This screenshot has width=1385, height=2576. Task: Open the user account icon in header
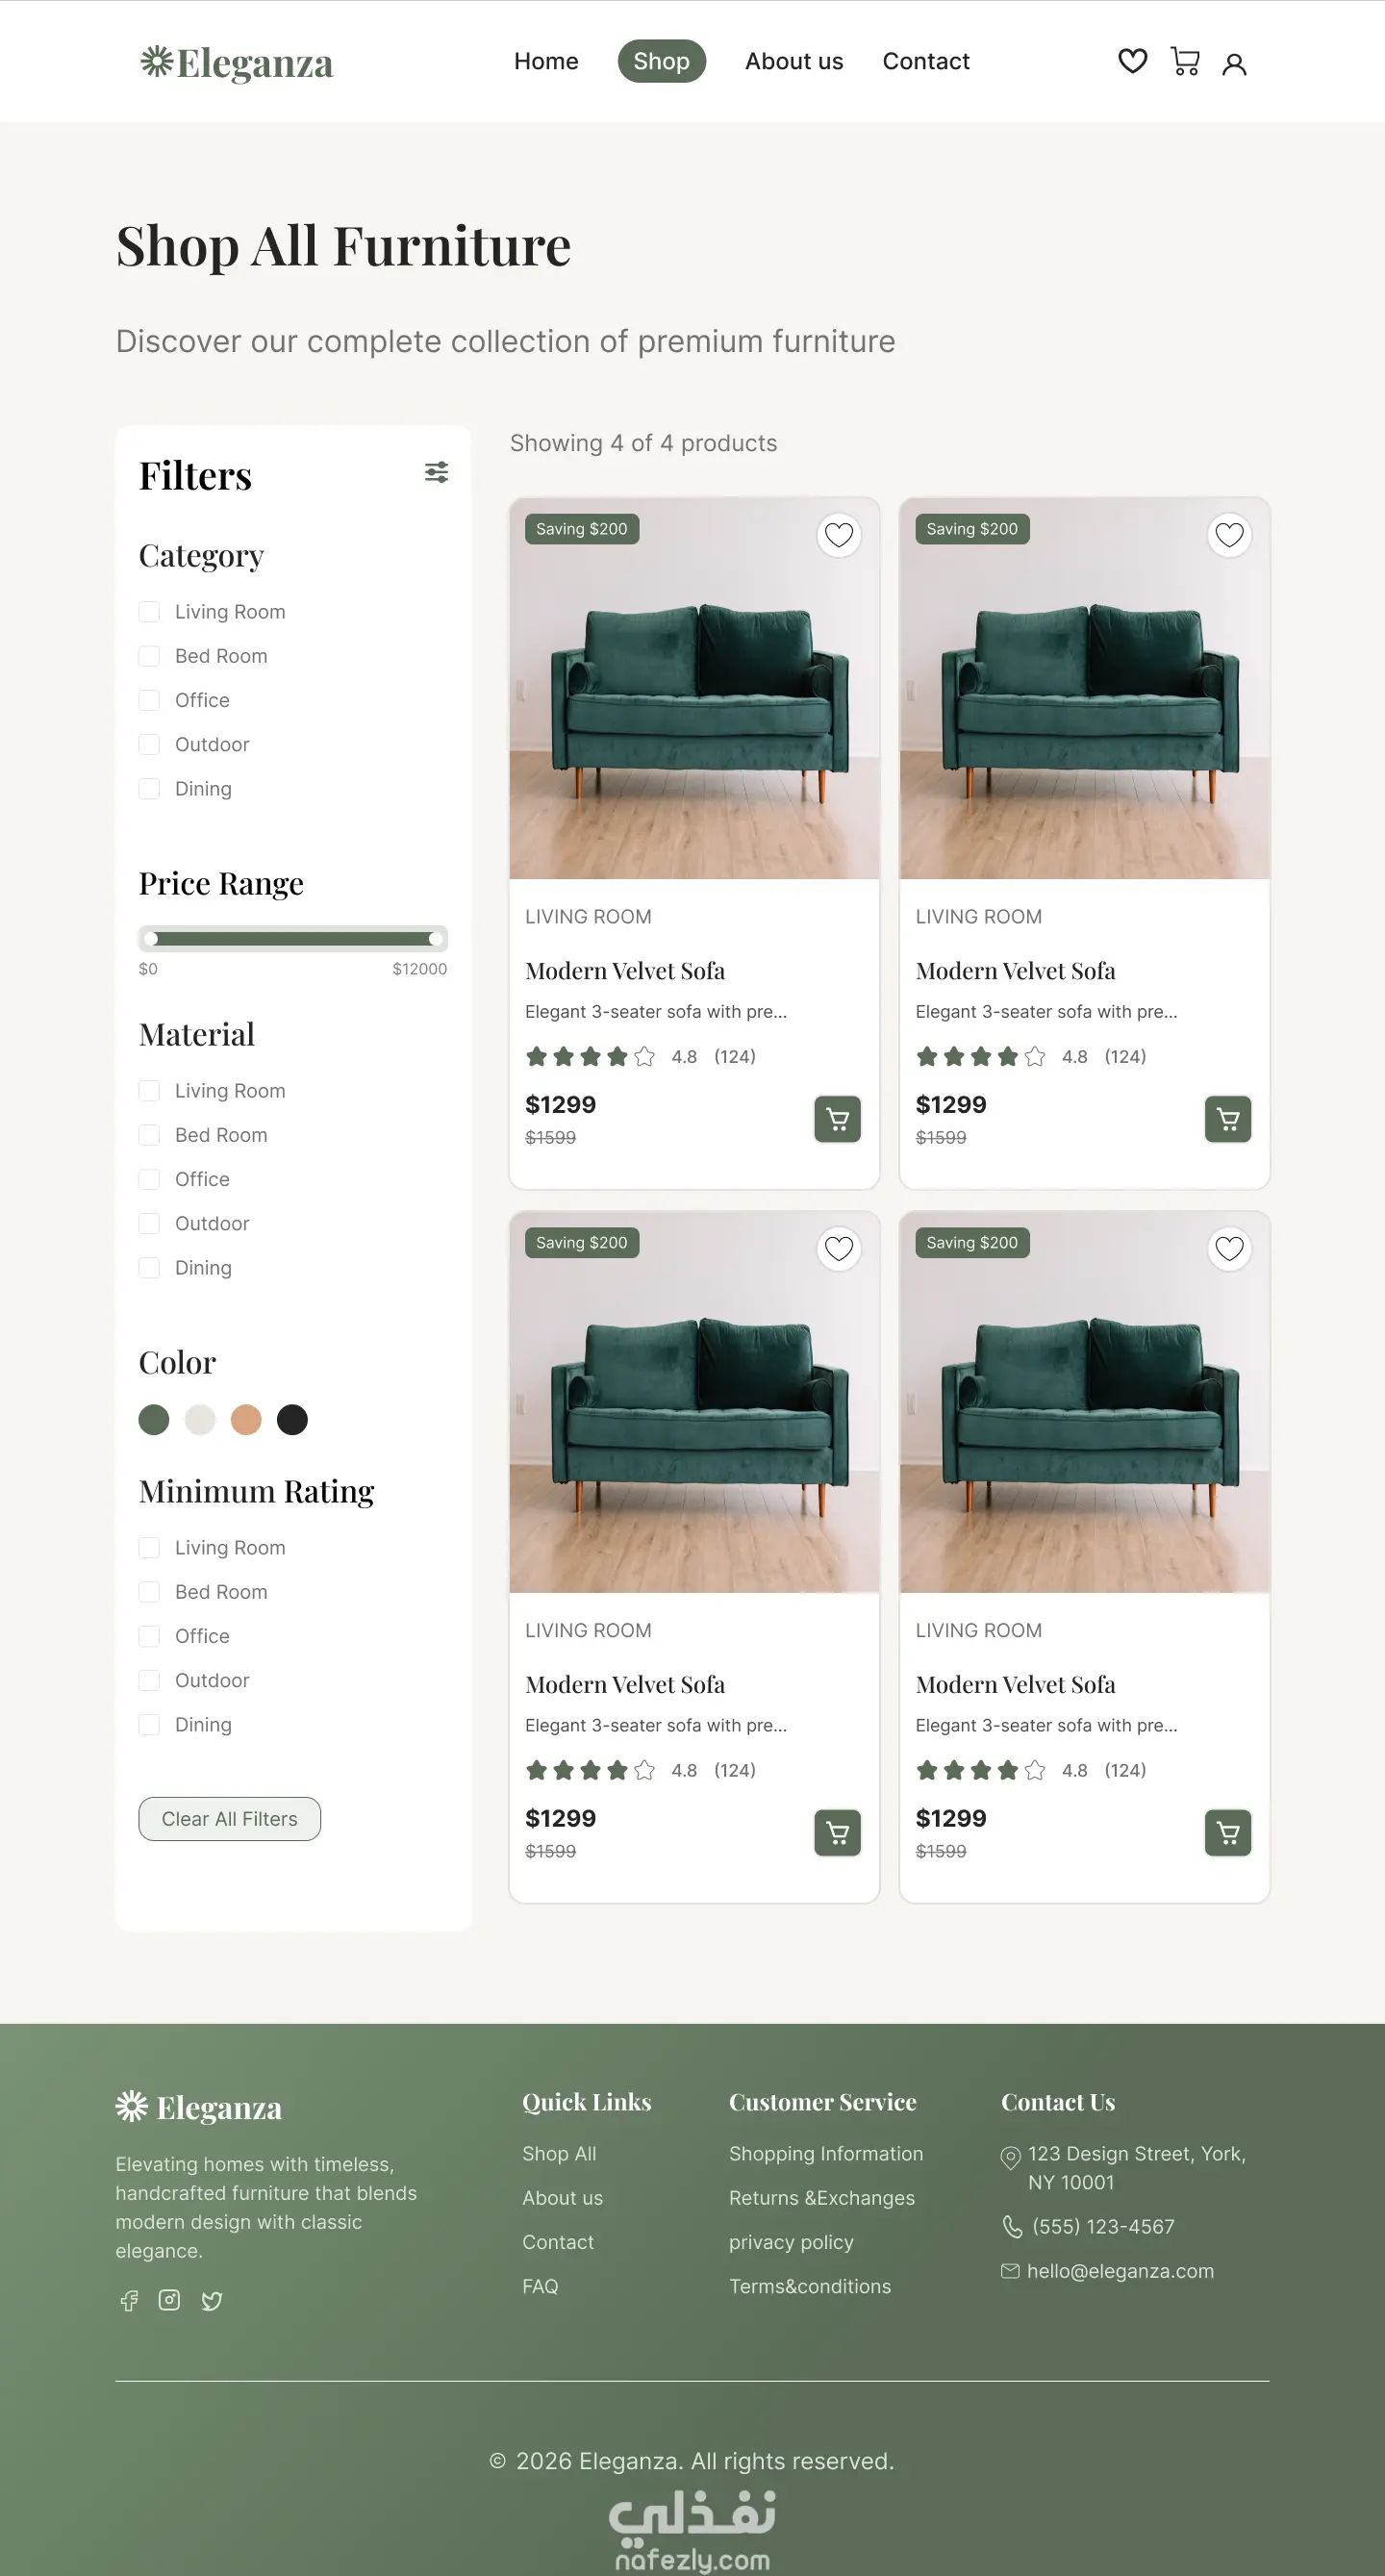(x=1234, y=64)
